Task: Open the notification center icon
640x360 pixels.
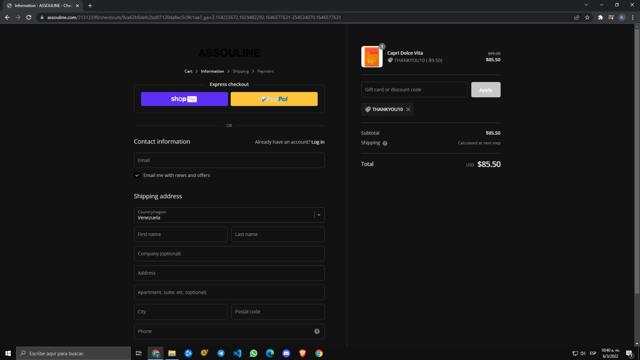Action: (x=629, y=353)
